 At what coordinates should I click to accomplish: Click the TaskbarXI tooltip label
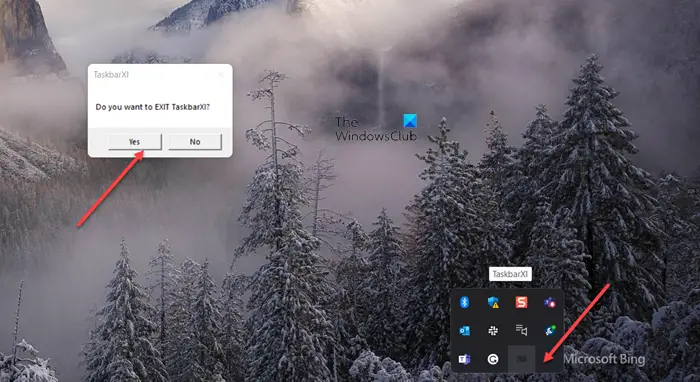510,274
